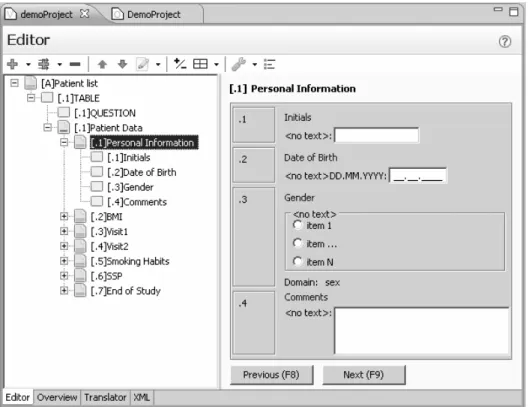529x407 pixels.
Task: Collapse the [A]Patient list node
Action: tap(15, 83)
